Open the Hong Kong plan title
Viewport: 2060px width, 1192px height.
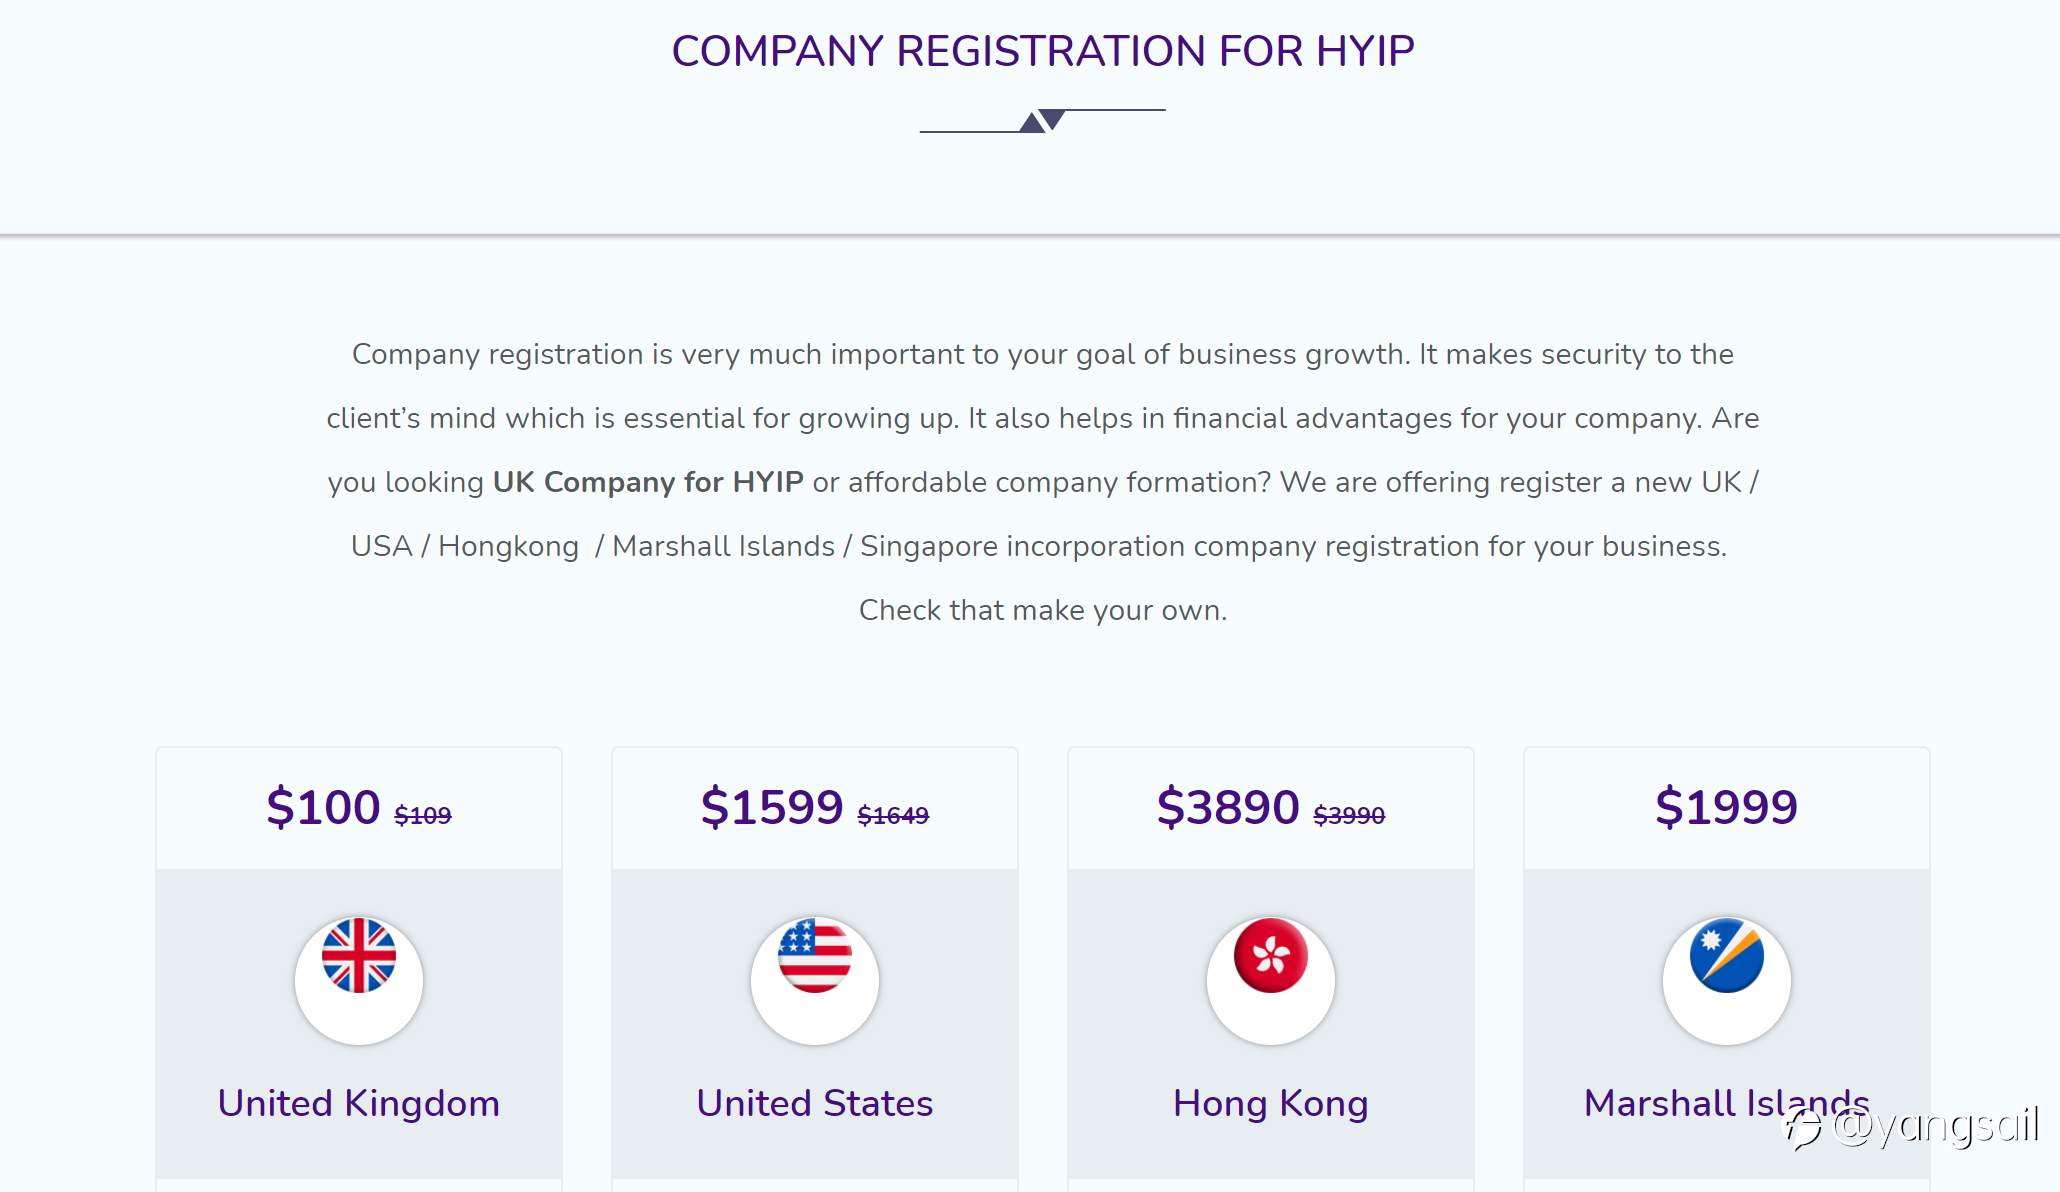click(x=1271, y=1104)
